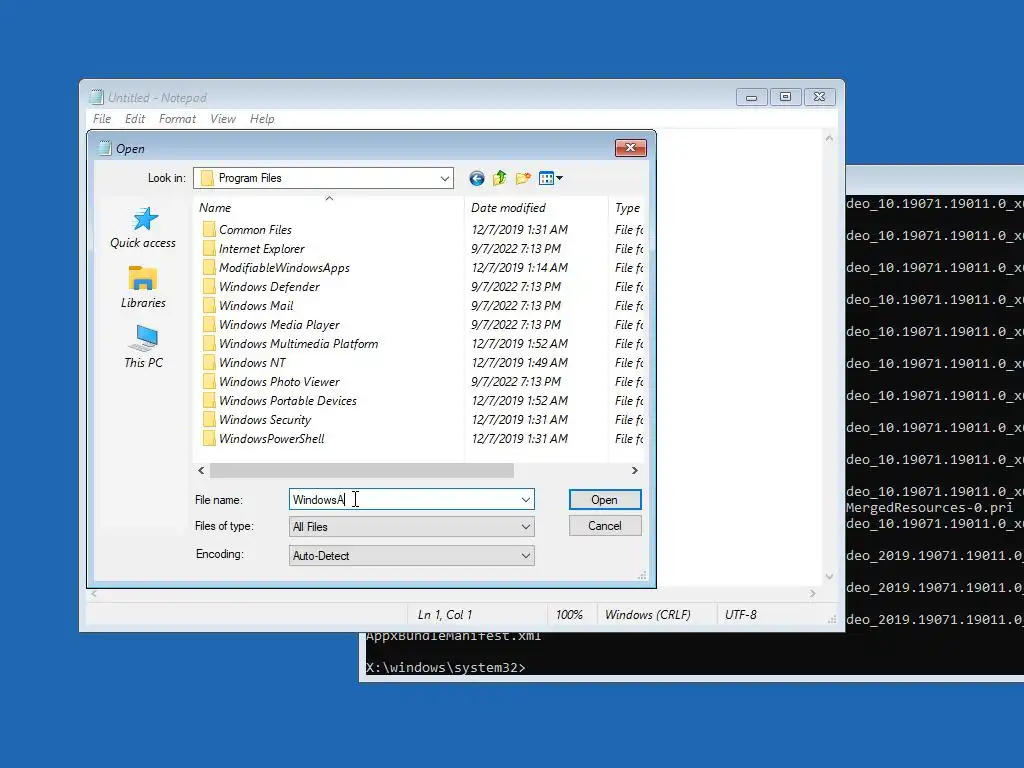The width and height of the screenshot is (1024, 768).
Task: Select Quick access in the places bar
Action: pos(143,228)
